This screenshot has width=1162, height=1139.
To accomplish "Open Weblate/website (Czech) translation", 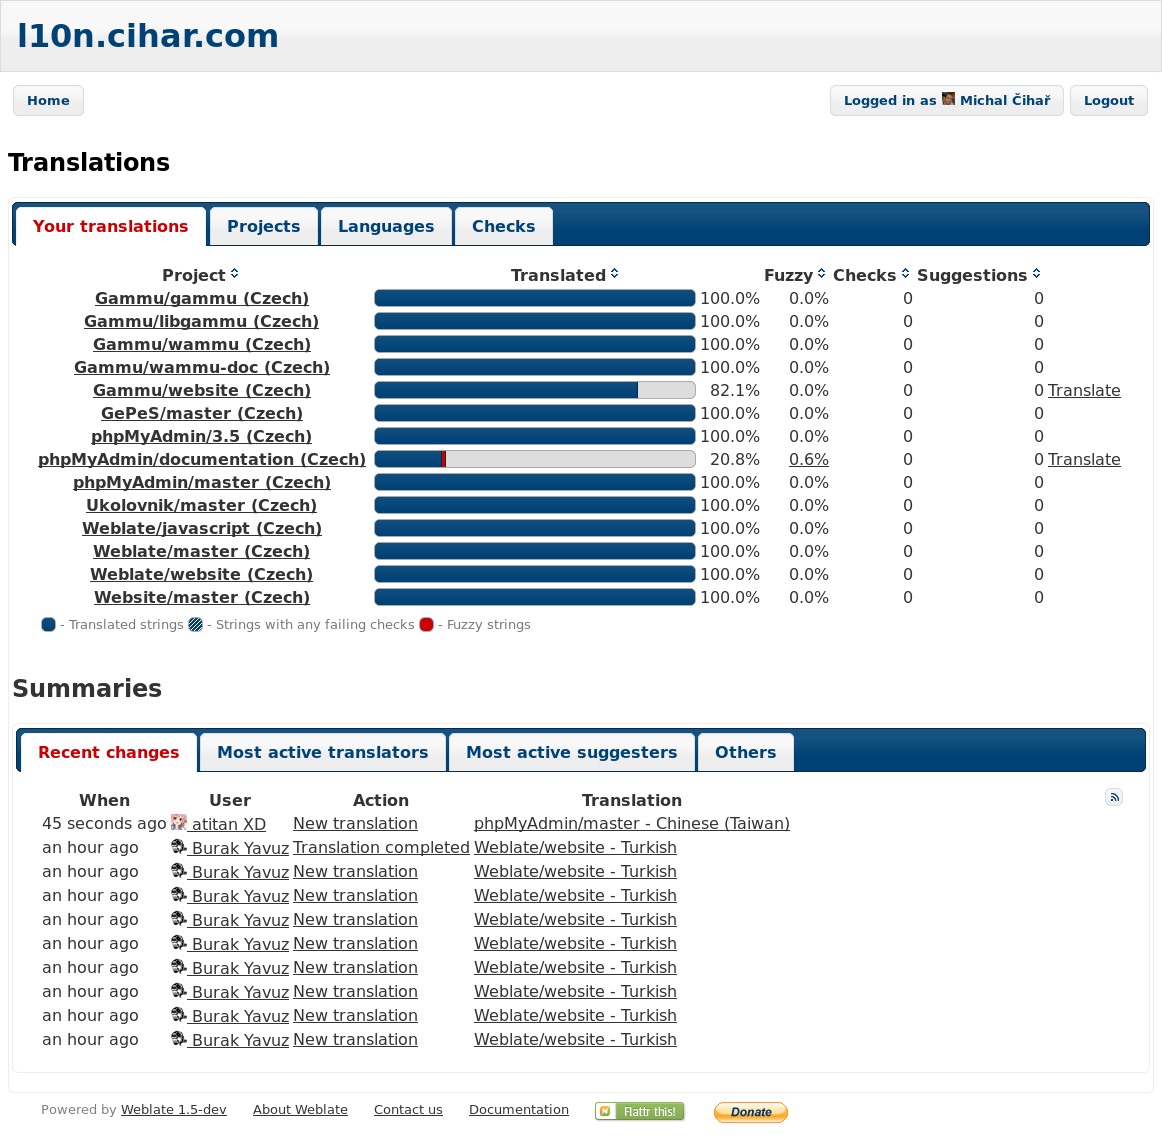I will tap(202, 574).
